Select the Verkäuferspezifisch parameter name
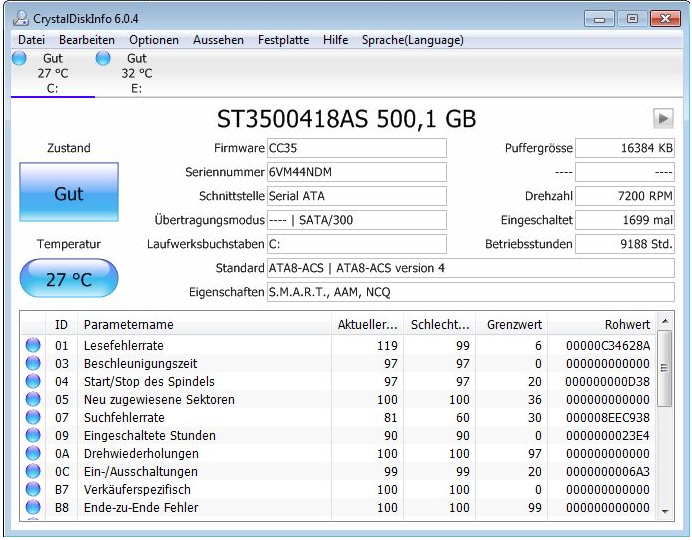The height and width of the screenshot is (540, 692). click(137, 490)
